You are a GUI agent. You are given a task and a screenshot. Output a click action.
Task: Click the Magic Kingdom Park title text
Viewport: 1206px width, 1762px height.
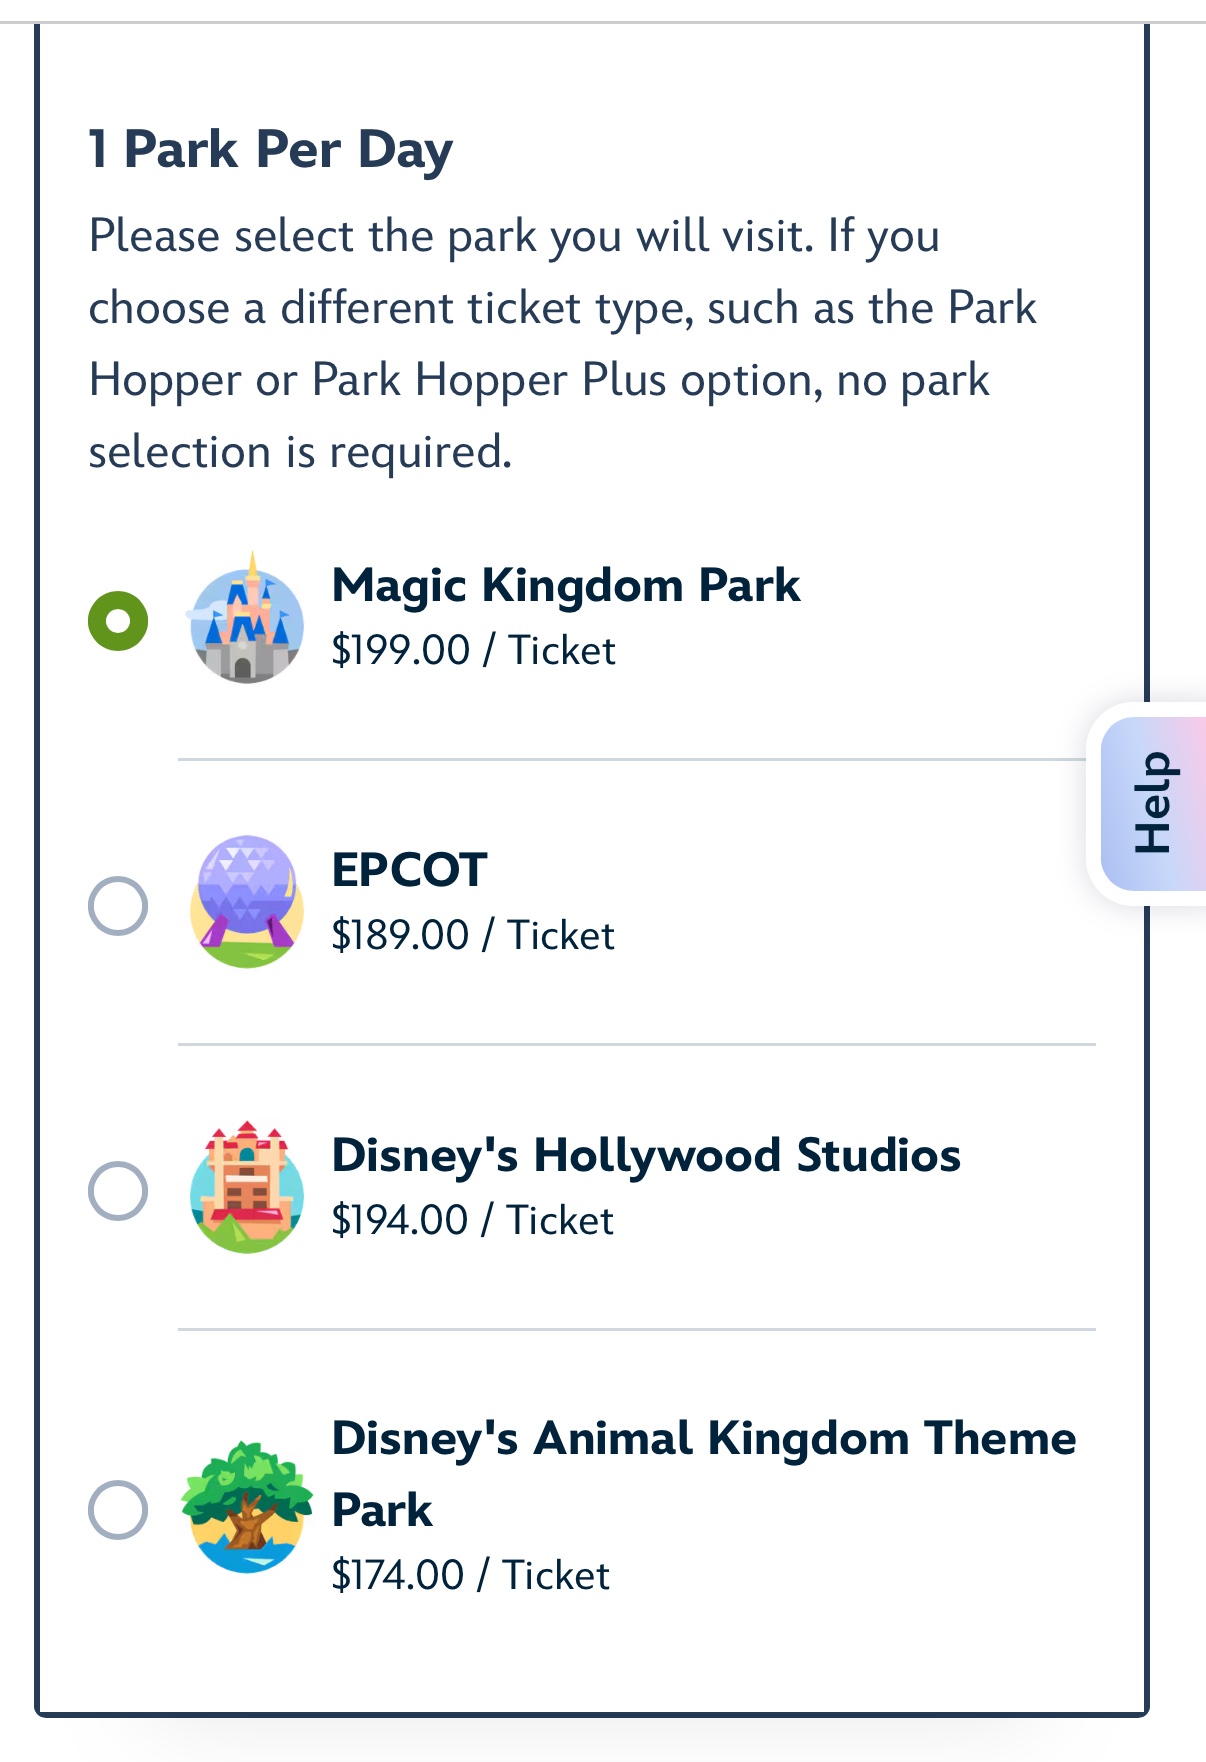566,586
